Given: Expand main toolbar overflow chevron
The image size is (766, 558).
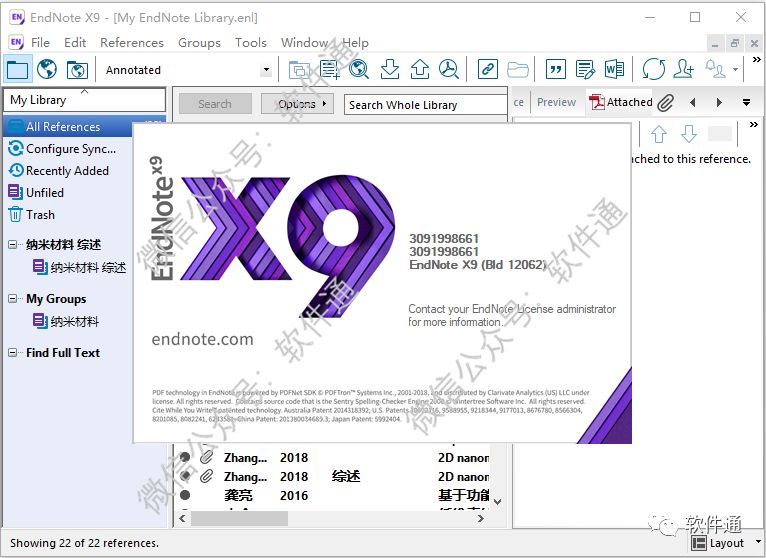Looking at the screenshot, I should (757, 60).
